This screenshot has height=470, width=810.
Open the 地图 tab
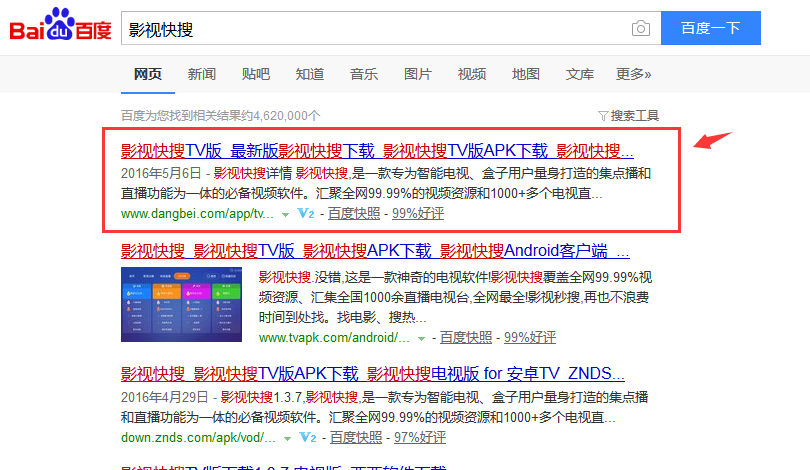pyautogui.click(x=525, y=74)
